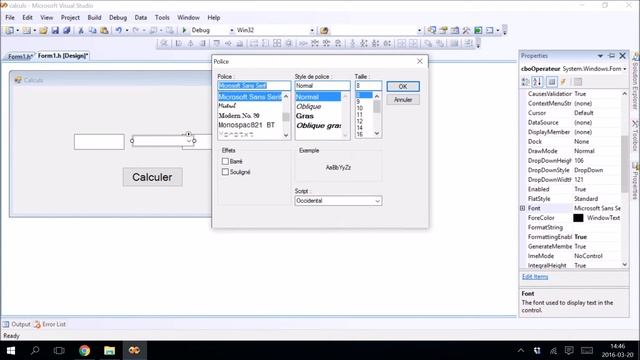Open the Tools menu
The height and width of the screenshot is (360, 640).
162,18
